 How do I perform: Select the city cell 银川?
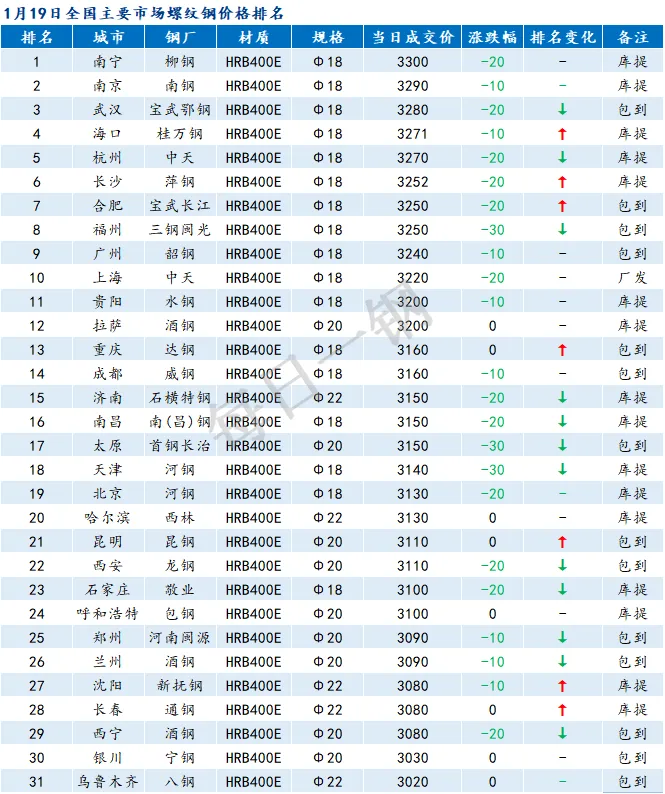click(107, 758)
